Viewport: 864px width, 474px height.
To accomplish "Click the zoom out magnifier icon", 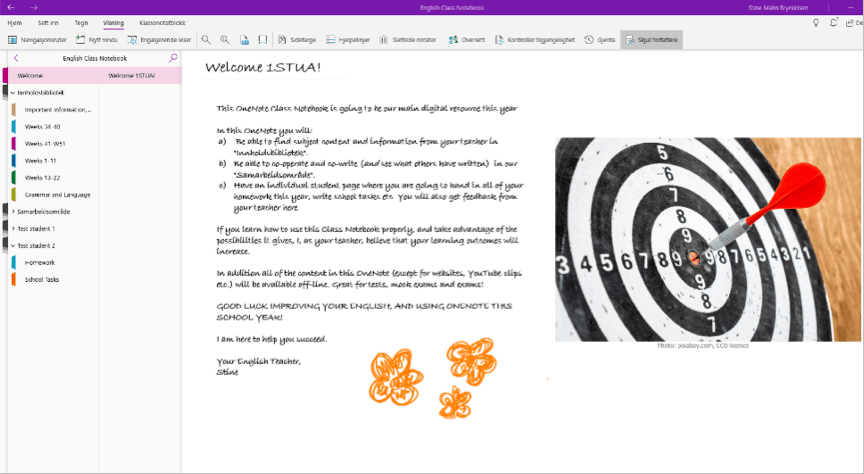I will pos(206,40).
